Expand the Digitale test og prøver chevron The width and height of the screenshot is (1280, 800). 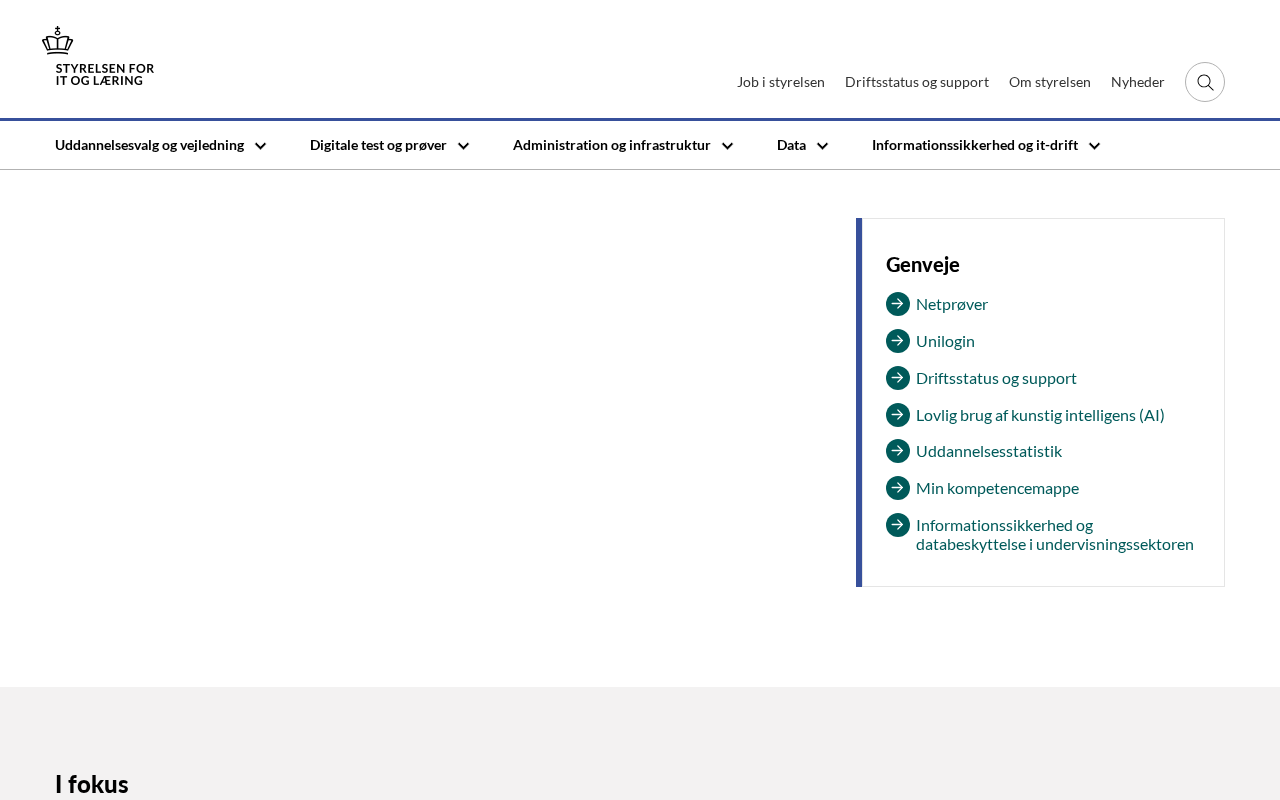464,146
